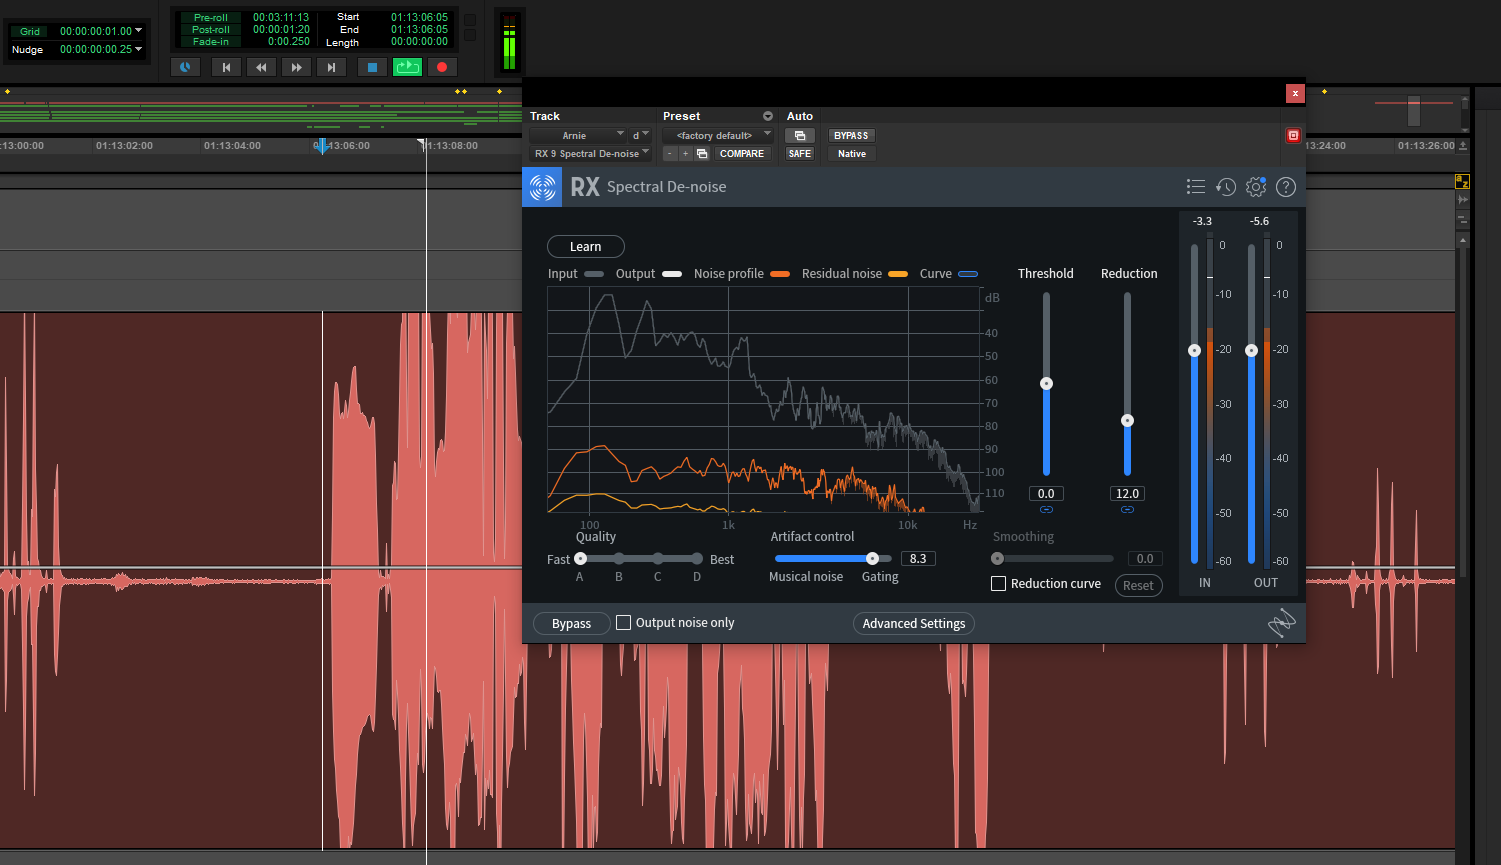Toggle the COMPARE button
Viewport: 1501px width, 865px height.
[741, 153]
